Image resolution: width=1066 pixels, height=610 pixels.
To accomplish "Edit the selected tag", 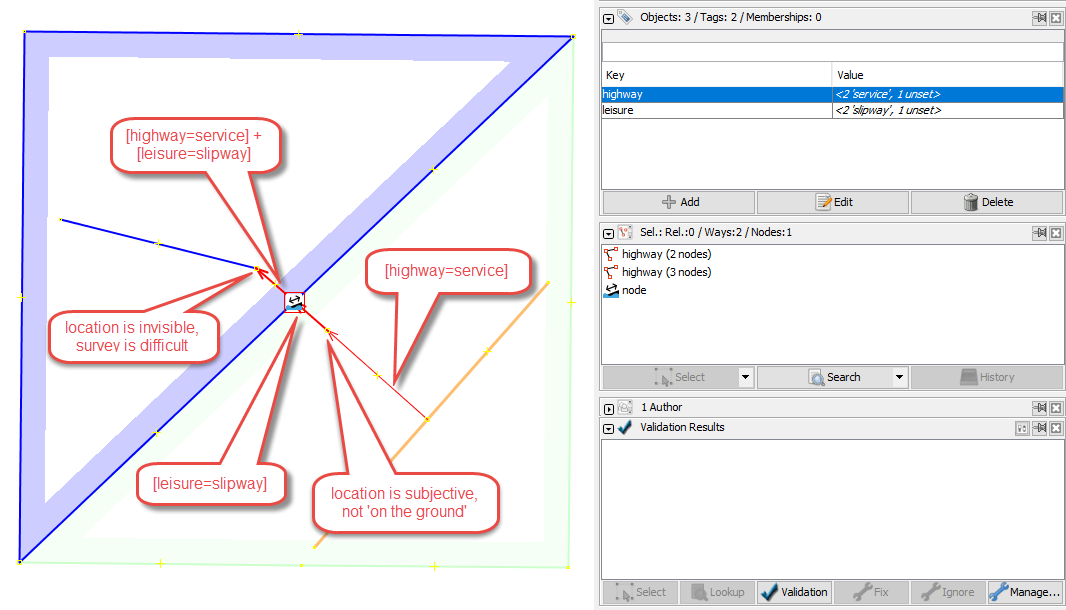I will 833,202.
